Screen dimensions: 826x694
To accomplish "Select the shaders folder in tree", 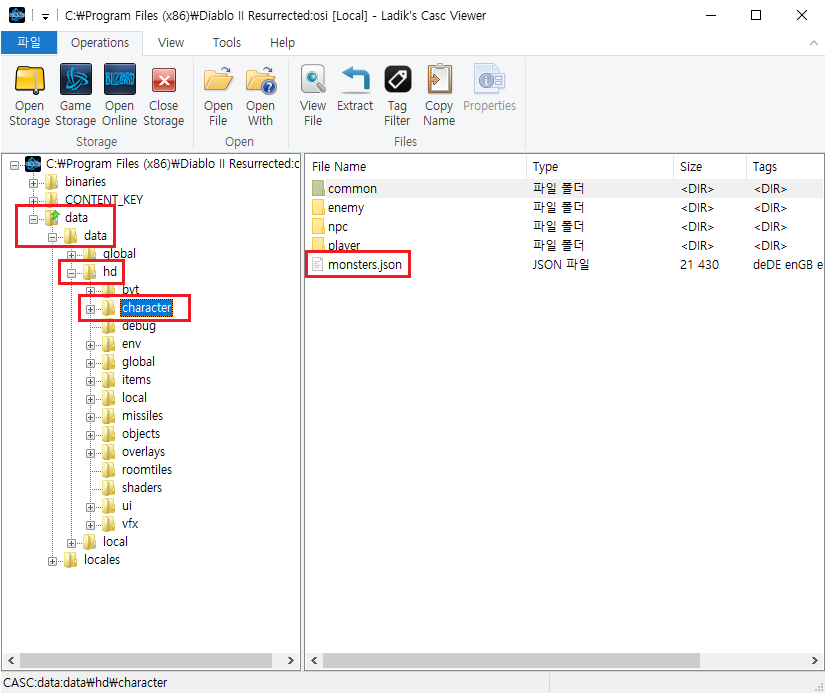I will point(142,487).
